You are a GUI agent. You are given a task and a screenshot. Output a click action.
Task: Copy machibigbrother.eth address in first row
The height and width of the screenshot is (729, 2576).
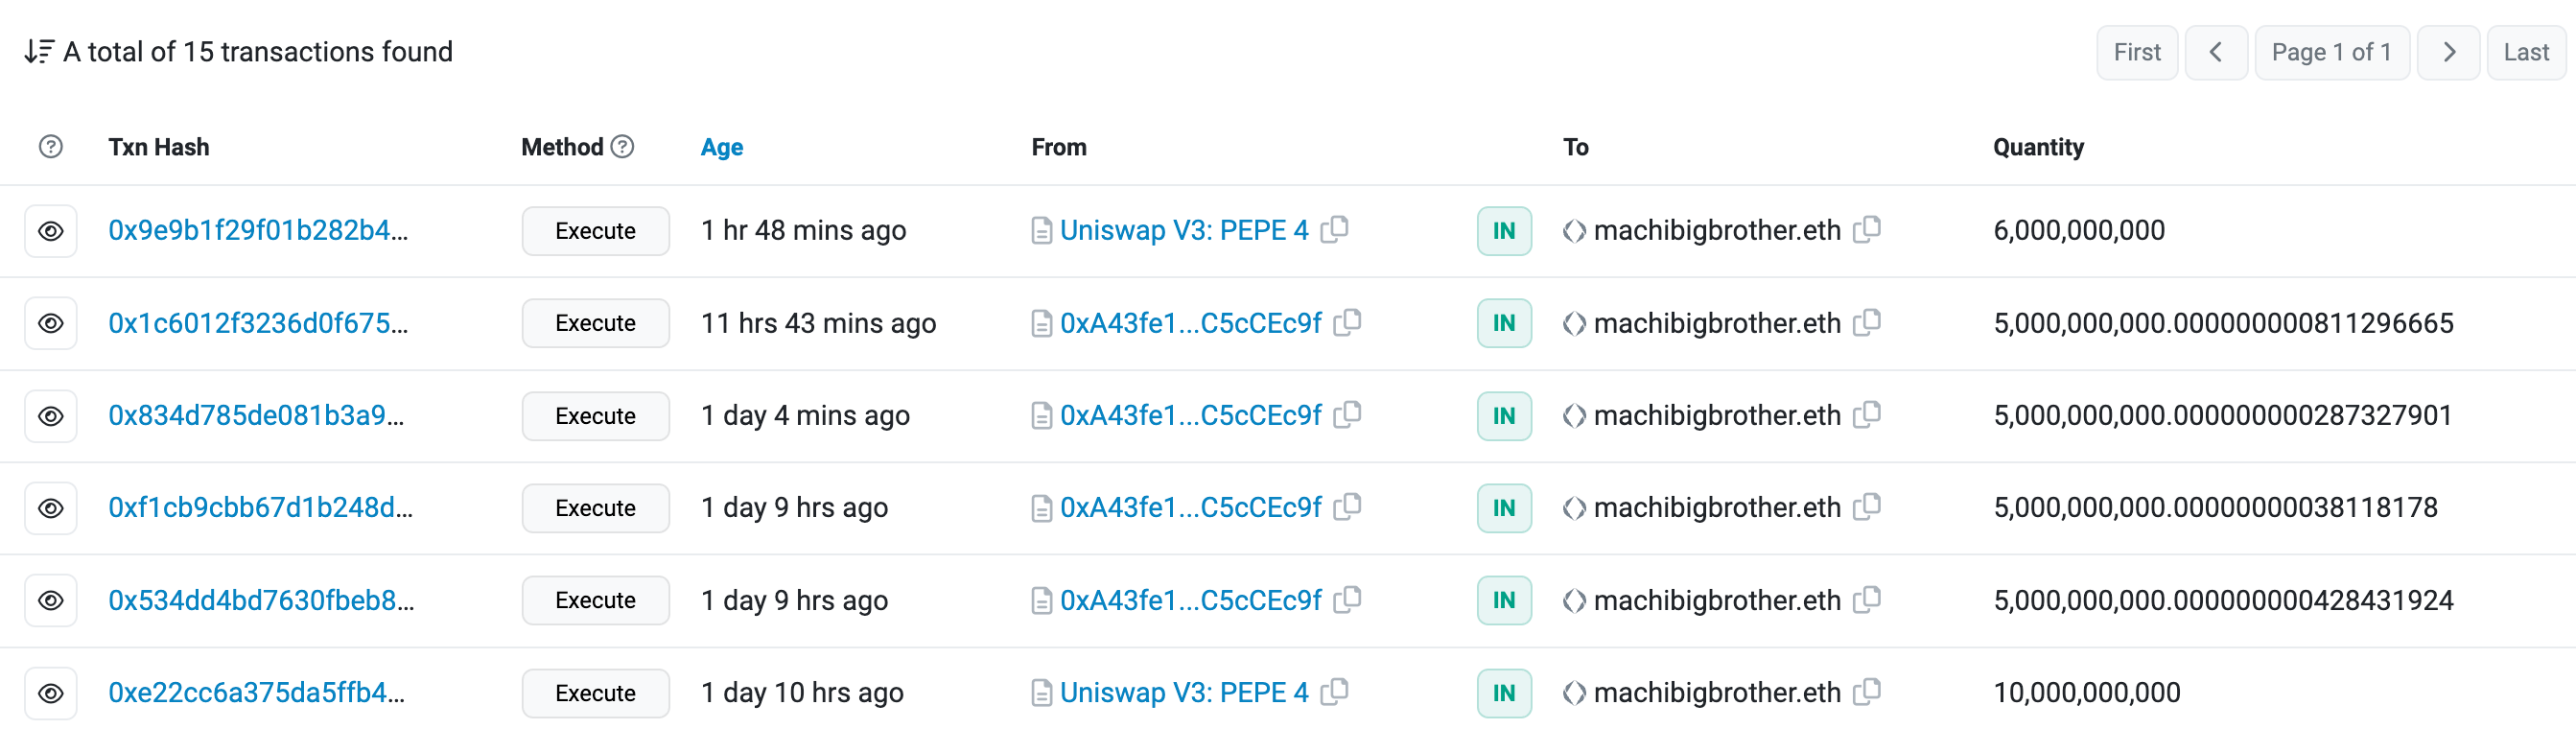[x=1866, y=229]
